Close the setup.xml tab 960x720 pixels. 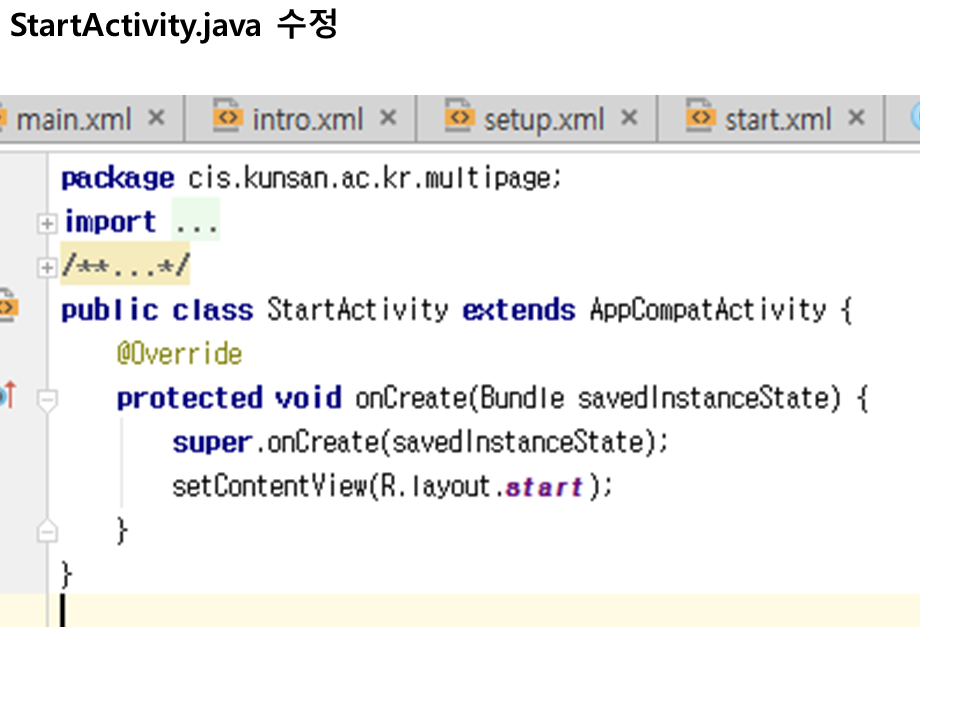[629, 118]
